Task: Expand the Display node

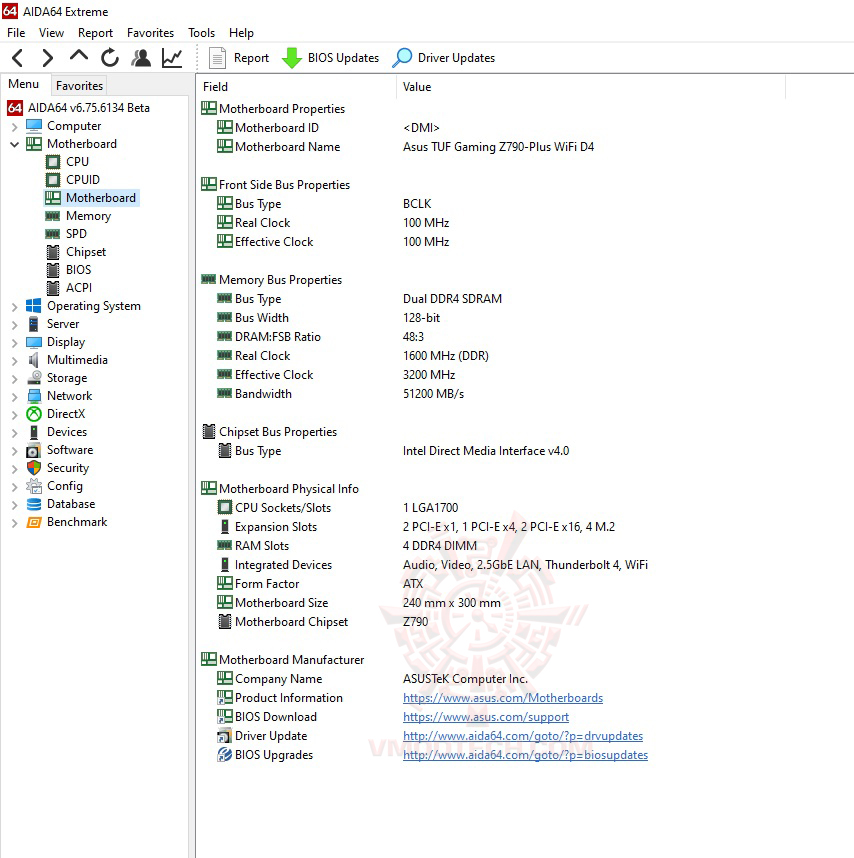Action: click(15, 343)
